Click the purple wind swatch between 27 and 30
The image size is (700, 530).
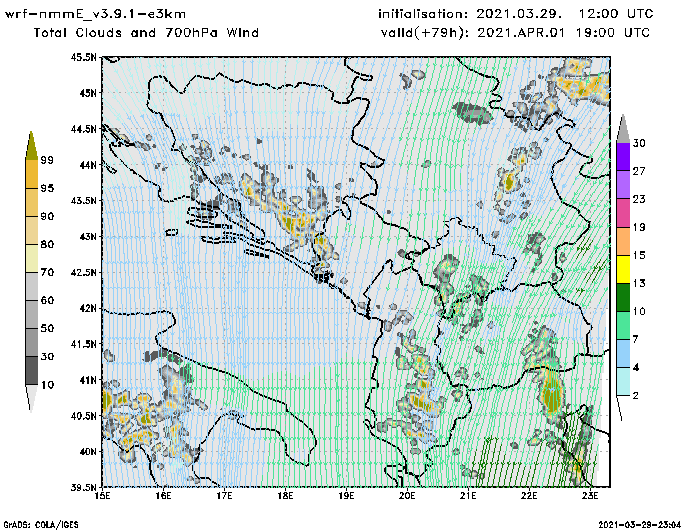[x=623, y=157]
